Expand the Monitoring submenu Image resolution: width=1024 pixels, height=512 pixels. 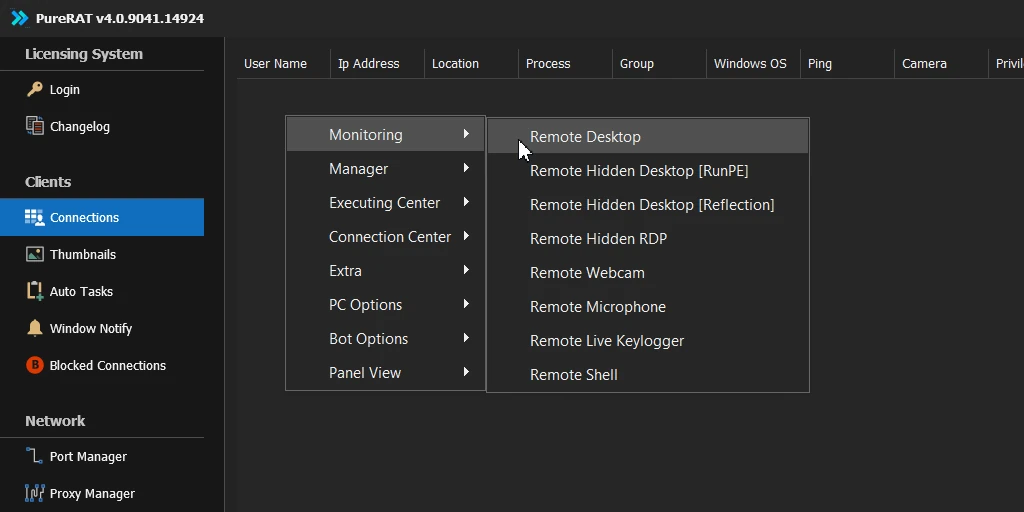(385, 135)
